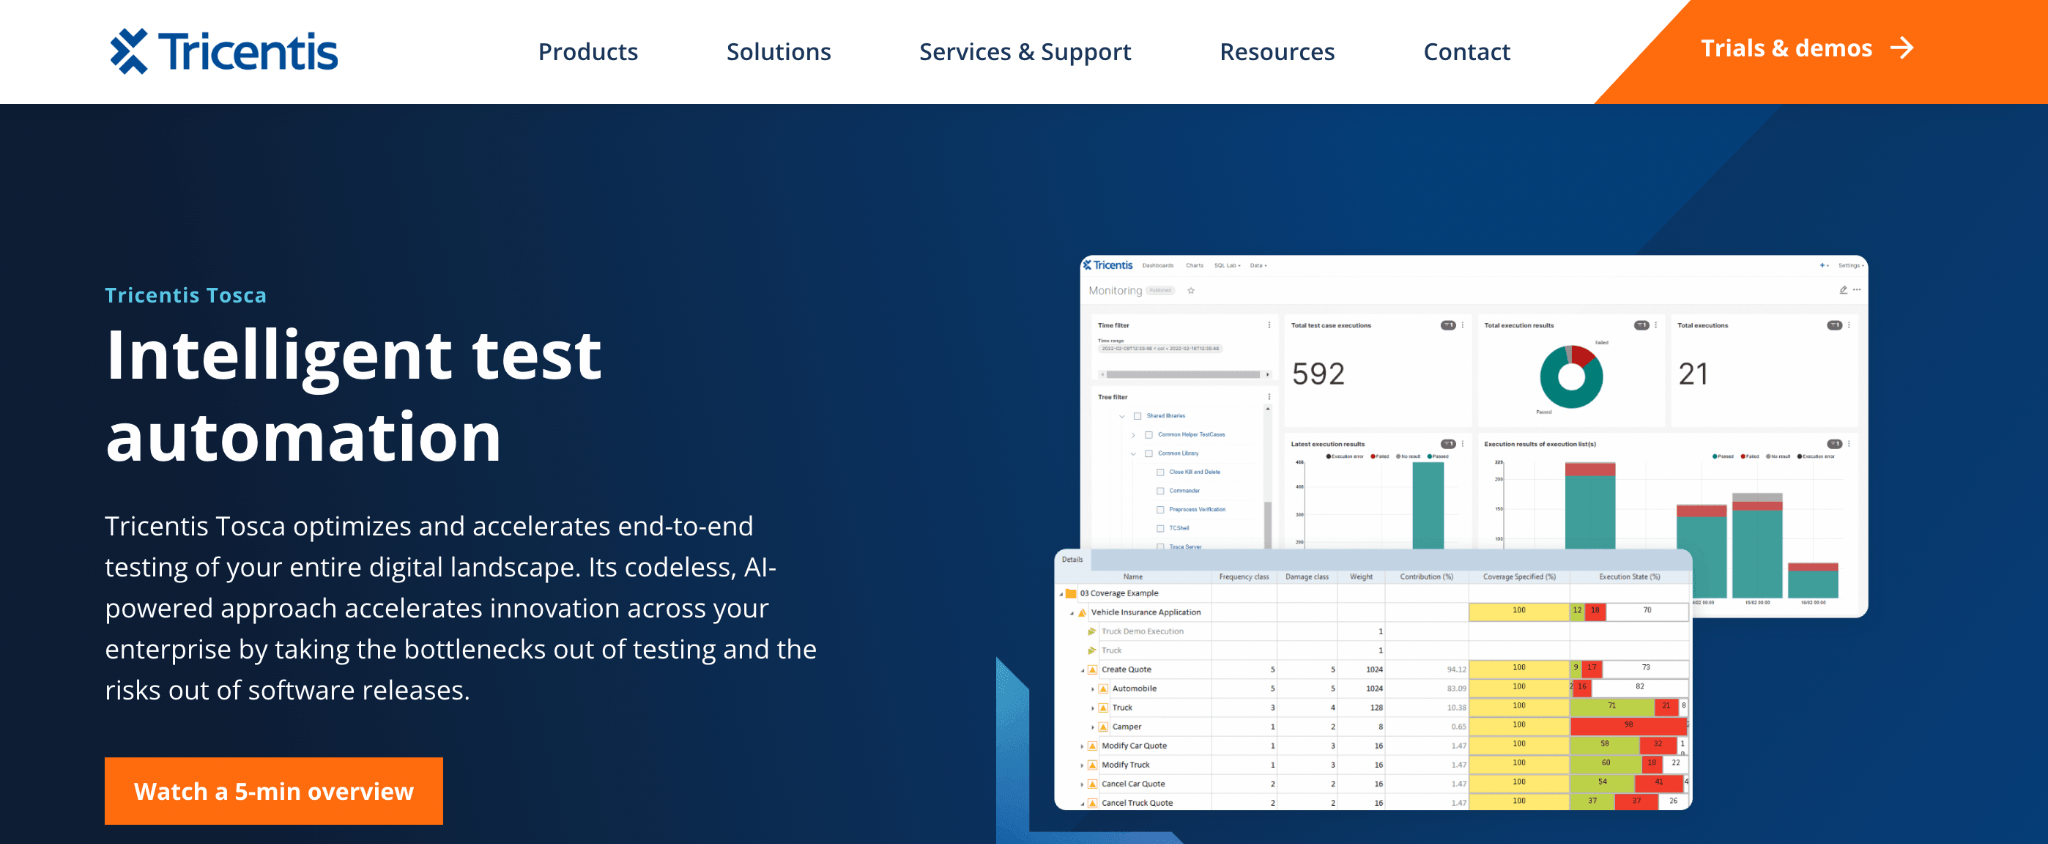
Task: Expand the Automobile row
Action: 1092,689
